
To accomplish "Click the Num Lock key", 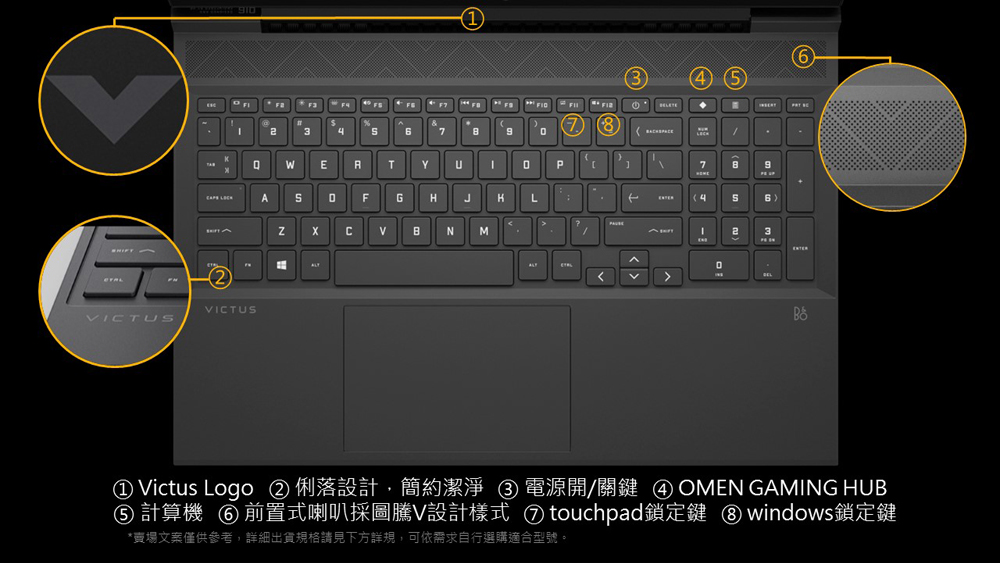I will pyautogui.click(x=702, y=131).
